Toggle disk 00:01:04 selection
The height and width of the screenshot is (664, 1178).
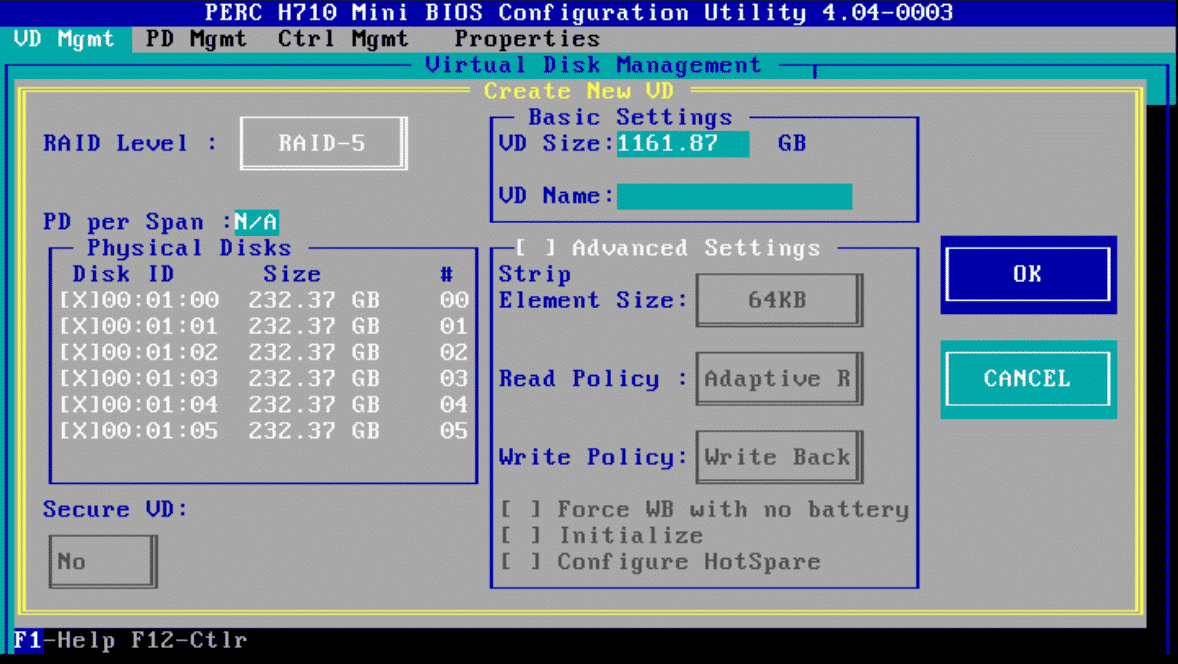76,405
